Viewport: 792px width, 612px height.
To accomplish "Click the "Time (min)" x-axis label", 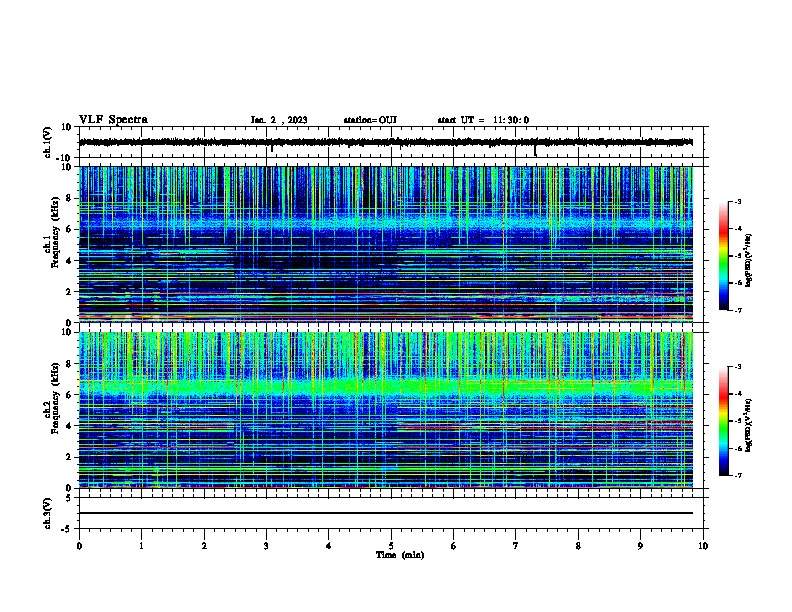I will (x=400, y=555).
